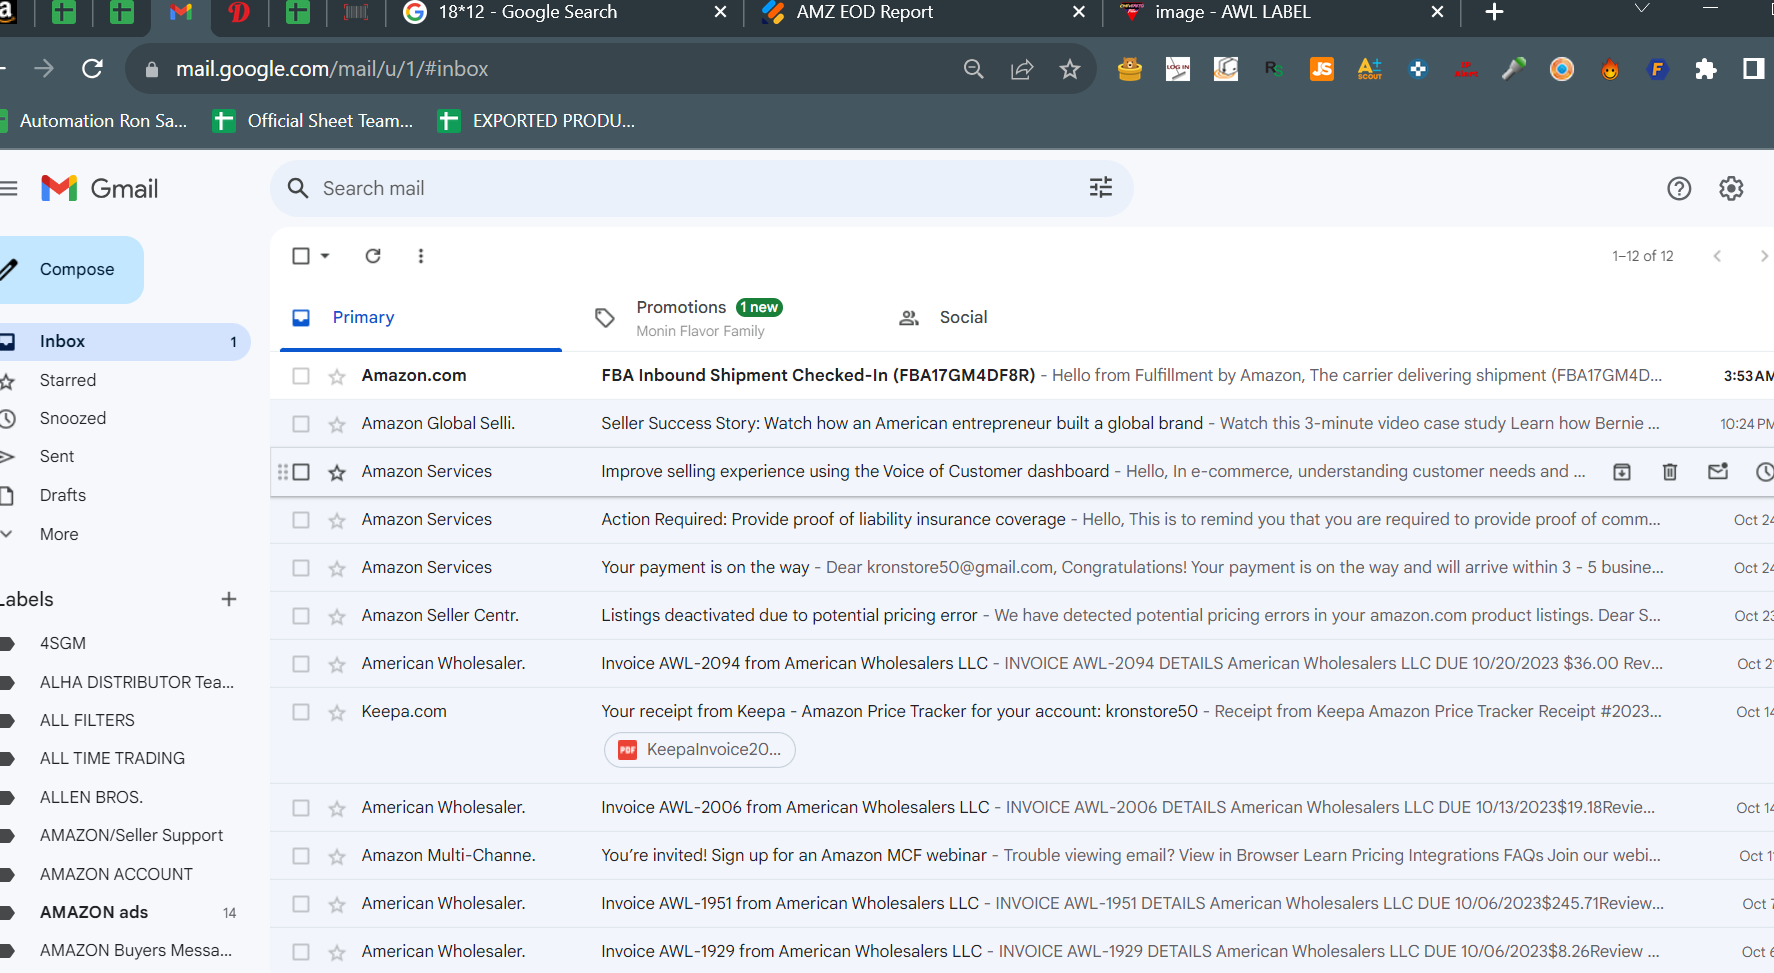Open the AMAZON/Seller Support label
1774x973 pixels.
click(131, 835)
